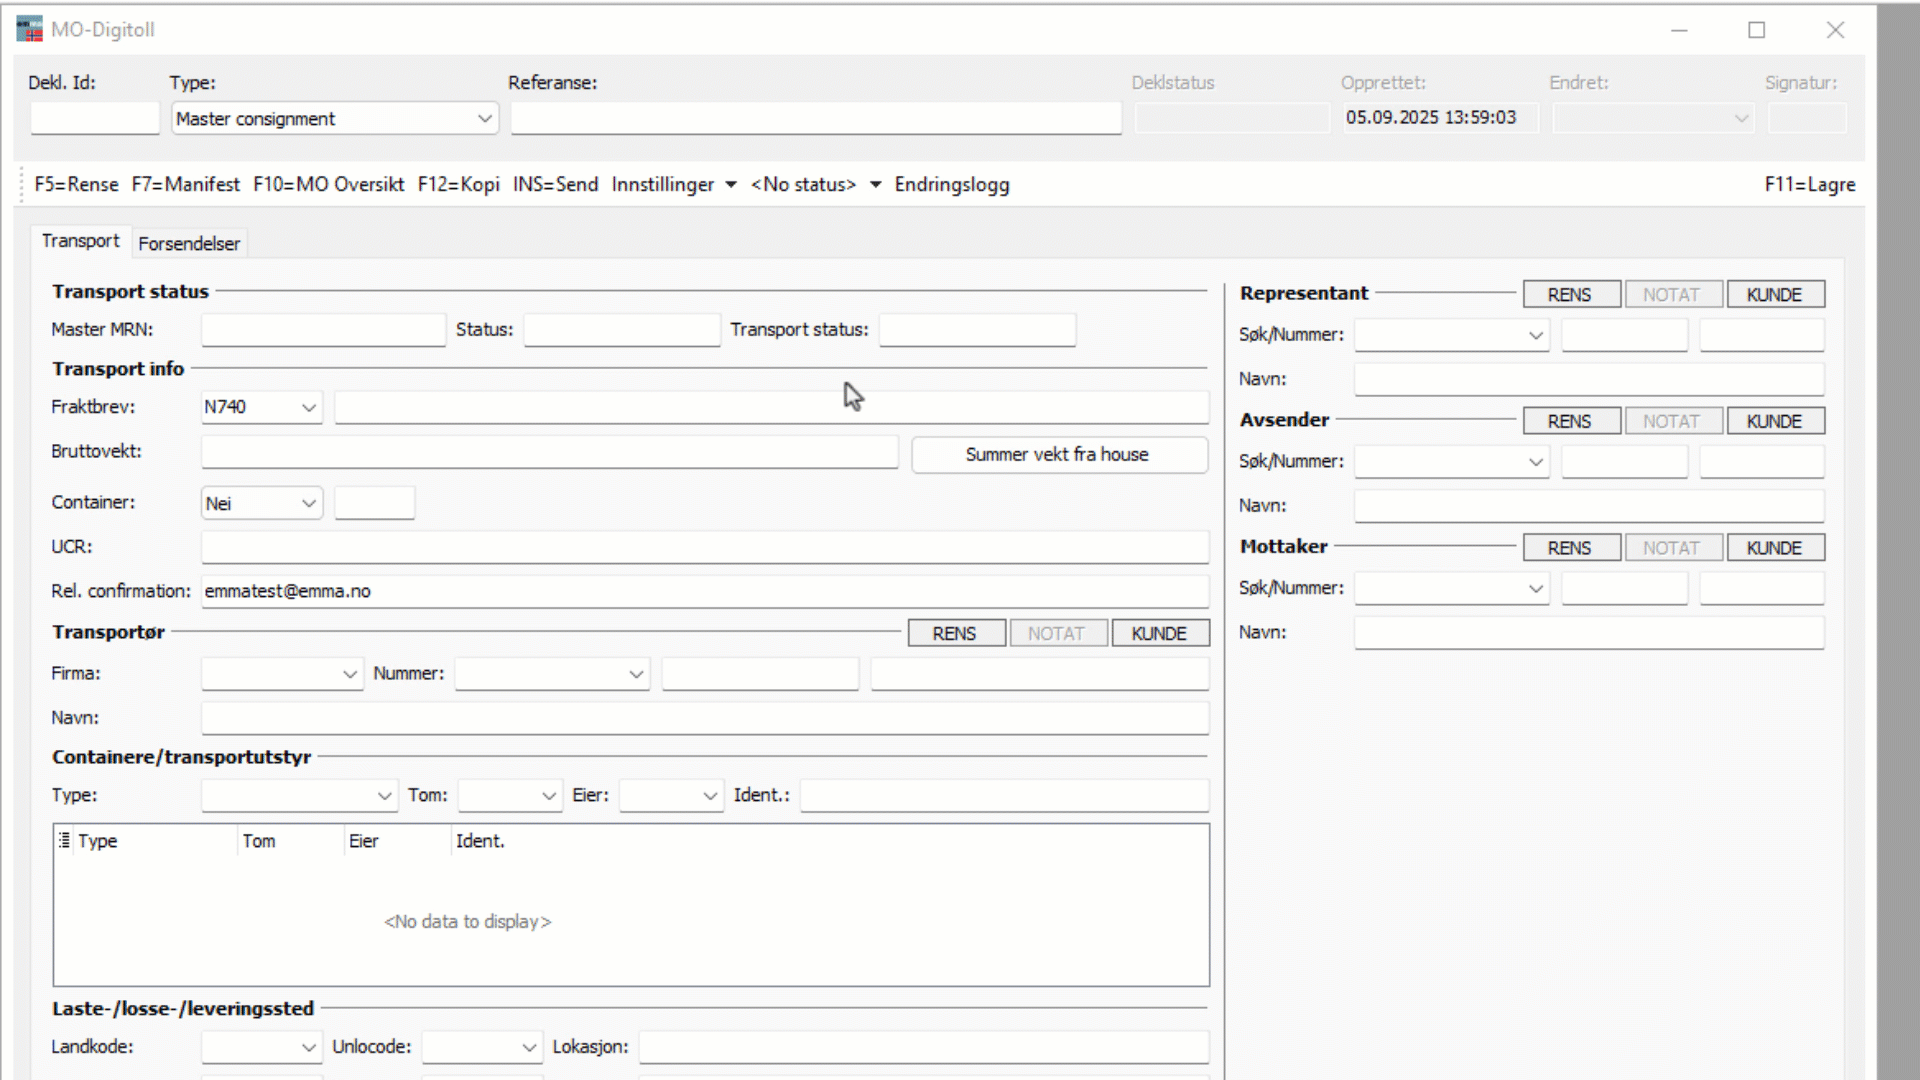The height and width of the screenshot is (1080, 1920).
Task: Click the Transportør Navn field
Action: click(705, 718)
